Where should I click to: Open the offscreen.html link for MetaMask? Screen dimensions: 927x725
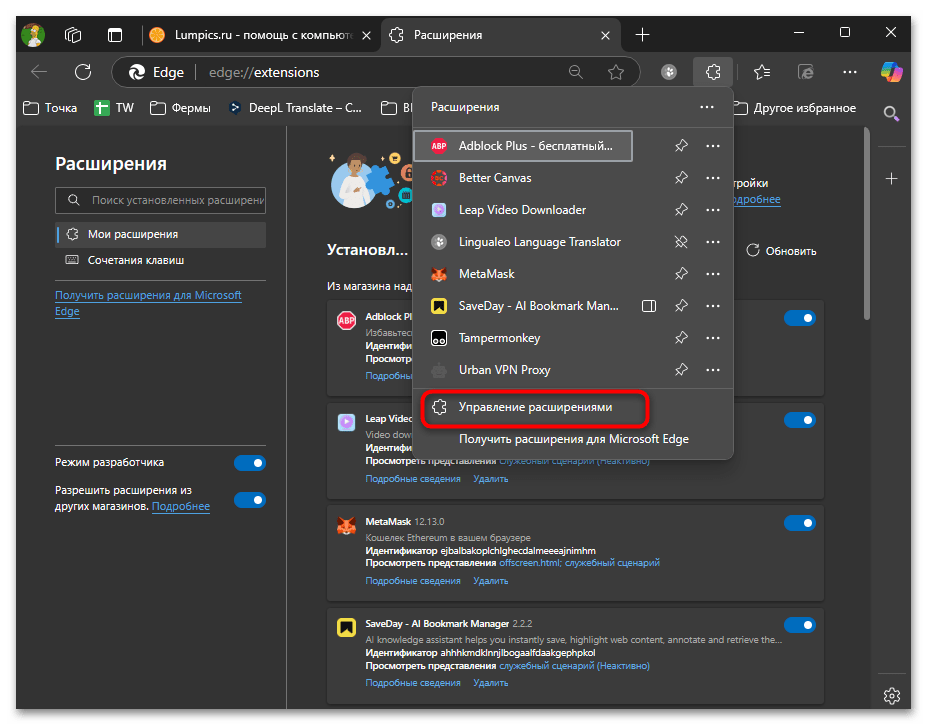click(530, 563)
